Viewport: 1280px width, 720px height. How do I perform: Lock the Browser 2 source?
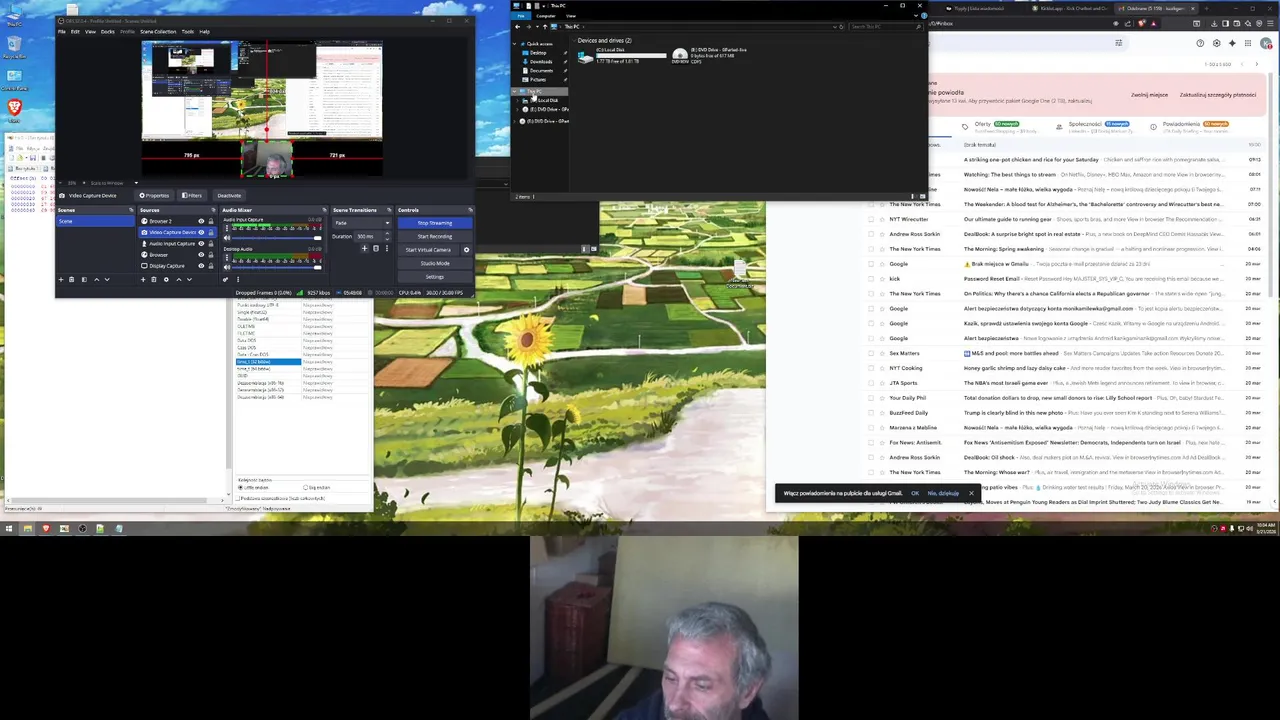(211, 221)
